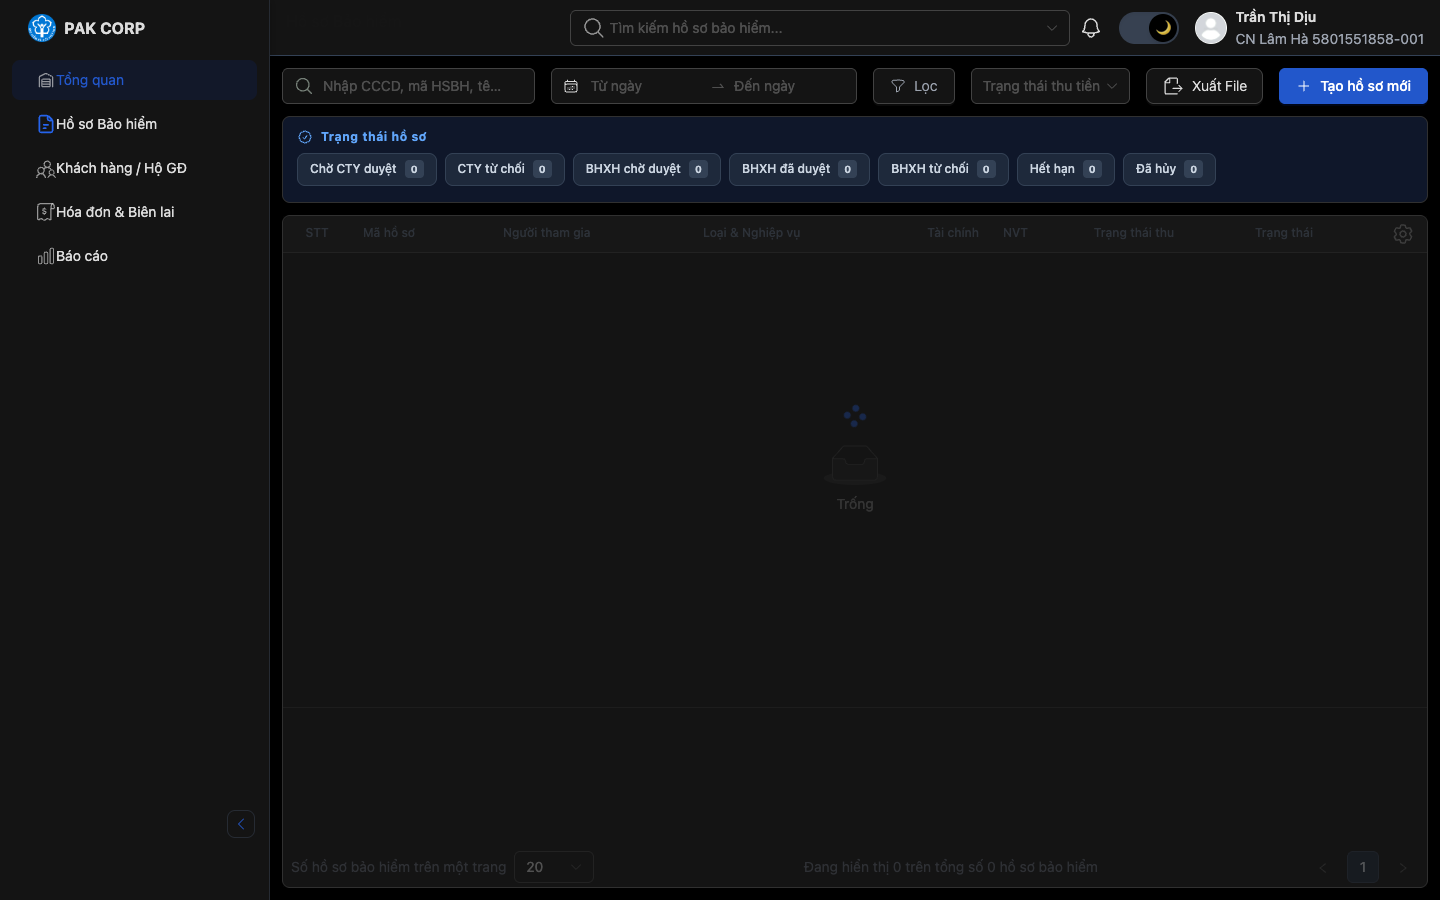Select the Đến ngày end date field
Screen dimensions: 1440x900
[x=785, y=86]
